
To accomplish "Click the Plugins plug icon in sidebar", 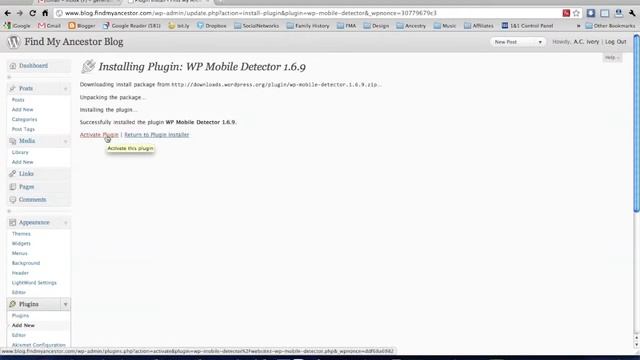I will click(x=13, y=304).
